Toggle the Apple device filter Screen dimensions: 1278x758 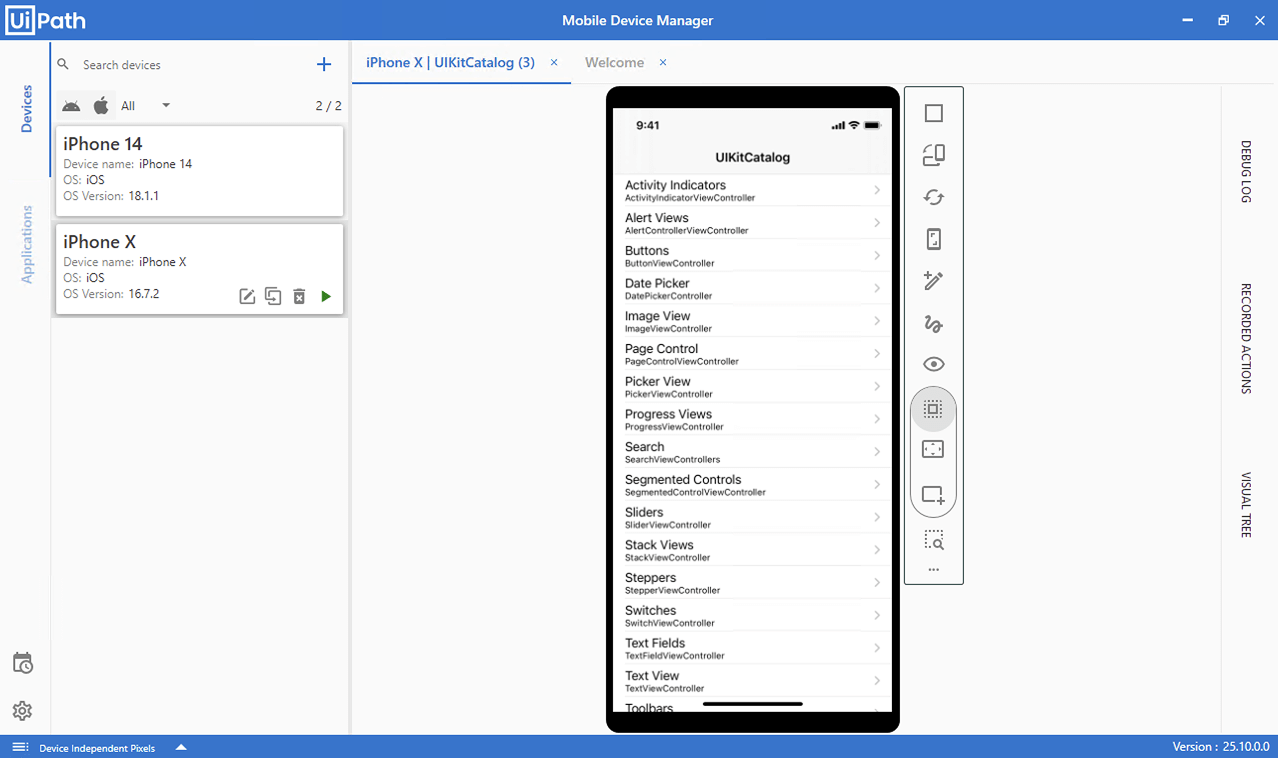coord(100,105)
